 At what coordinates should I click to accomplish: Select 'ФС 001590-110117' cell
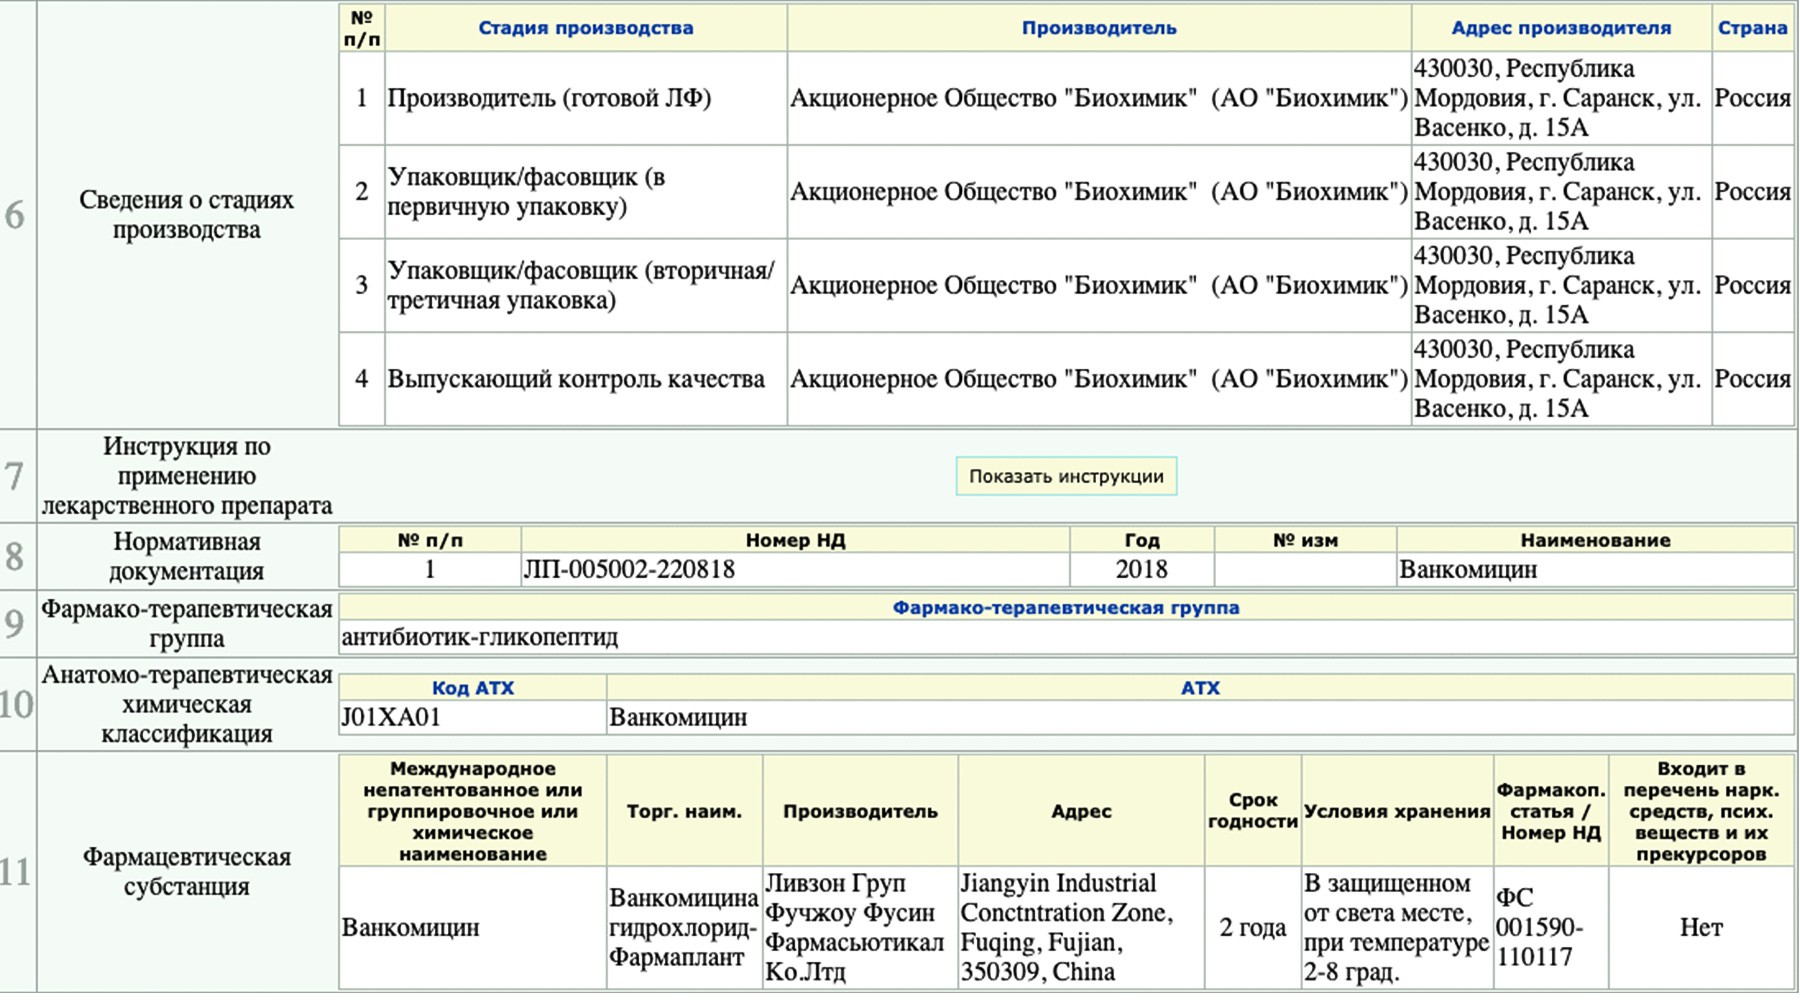1551,928
